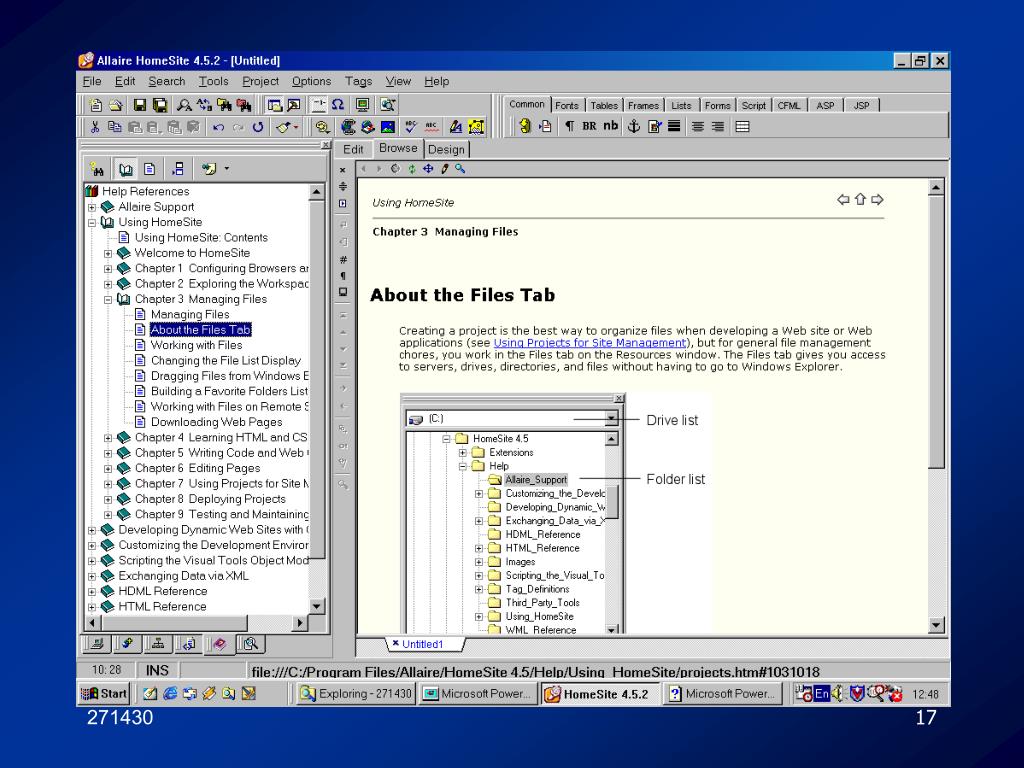Toggle the help tree open-book view button
1024x768 pixels.
(x=125, y=169)
